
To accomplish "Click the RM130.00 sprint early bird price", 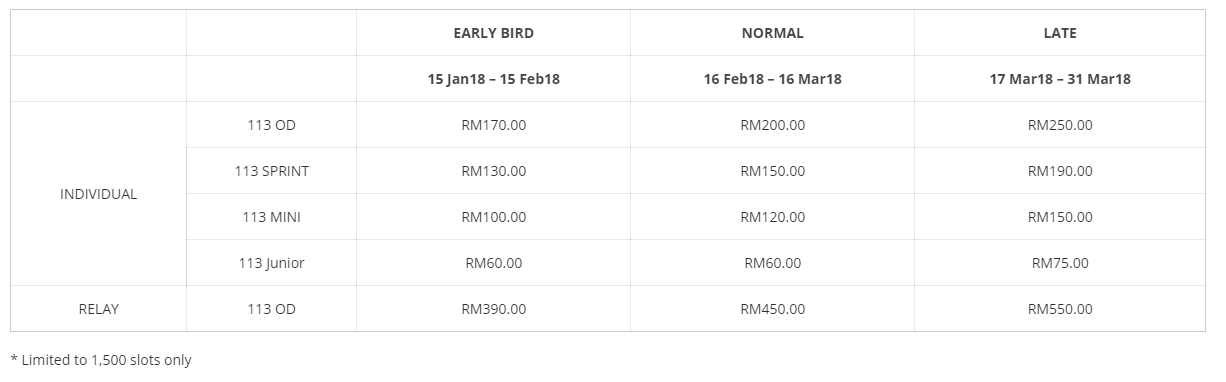I will [493, 171].
